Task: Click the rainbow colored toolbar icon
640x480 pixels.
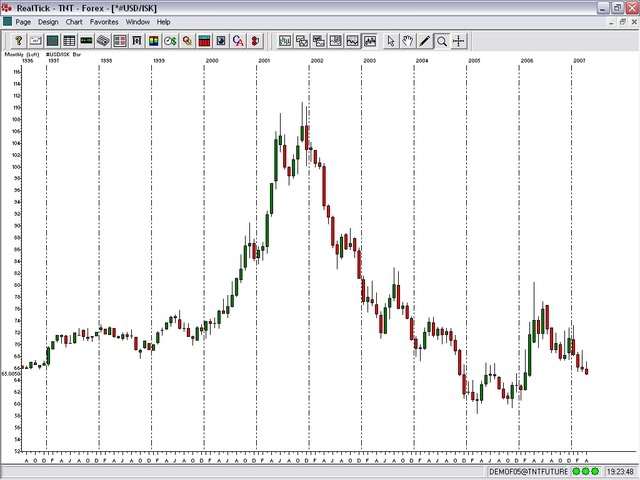Action: pyautogui.click(x=154, y=41)
